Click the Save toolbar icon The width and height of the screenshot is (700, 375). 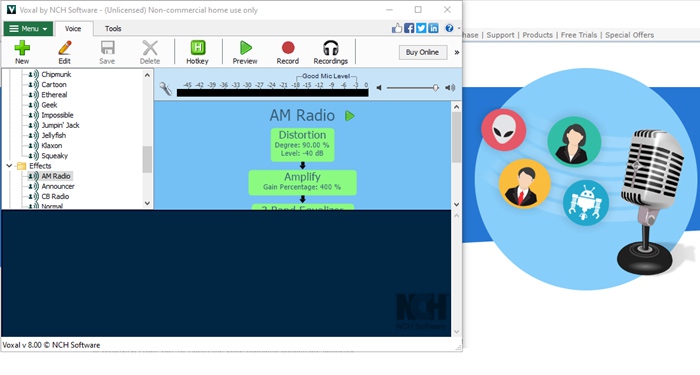[x=107, y=52]
